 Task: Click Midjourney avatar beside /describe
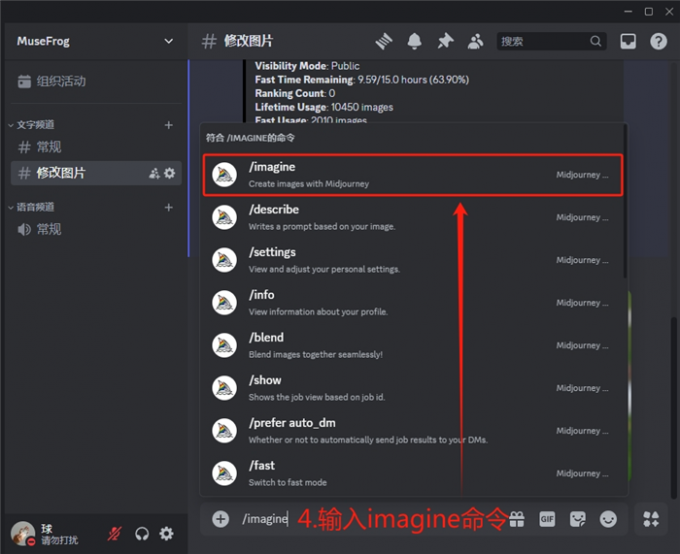coord(224,217)
